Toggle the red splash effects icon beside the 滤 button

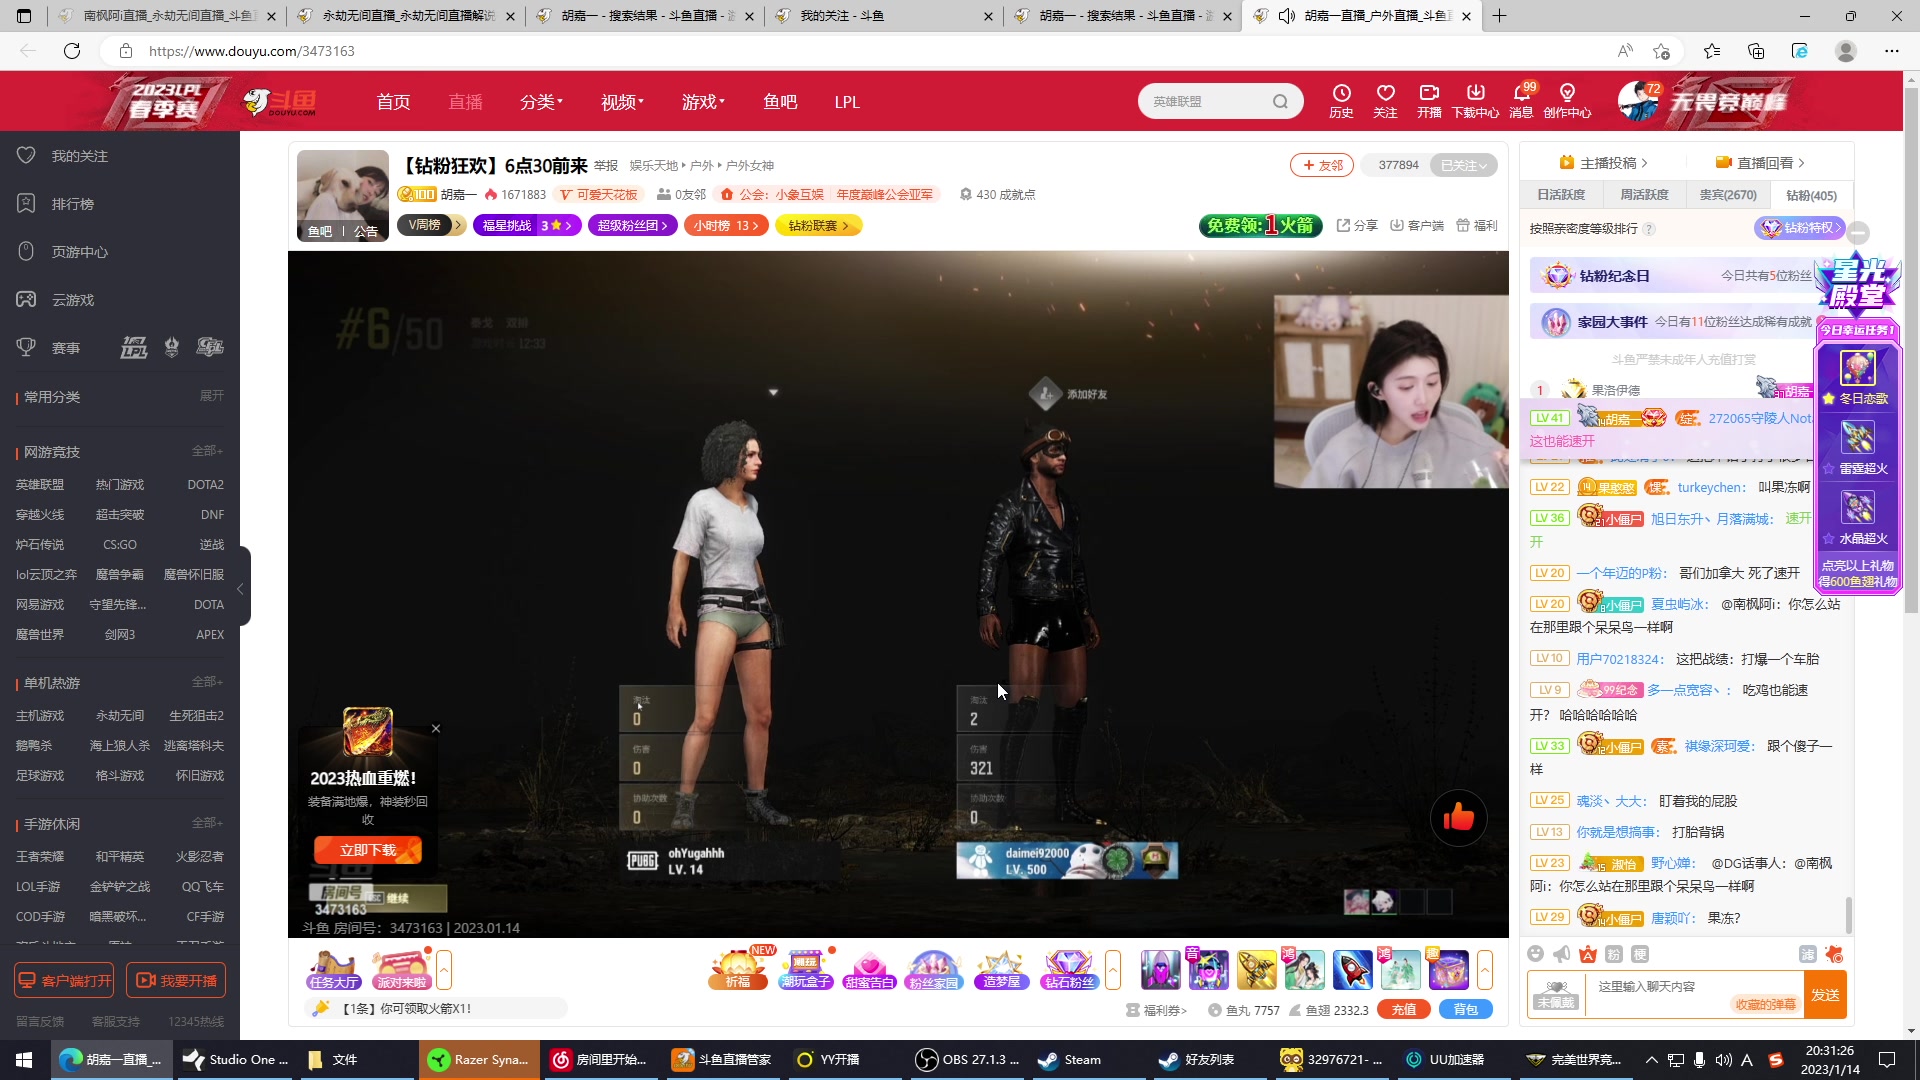tap(1834, 954)
